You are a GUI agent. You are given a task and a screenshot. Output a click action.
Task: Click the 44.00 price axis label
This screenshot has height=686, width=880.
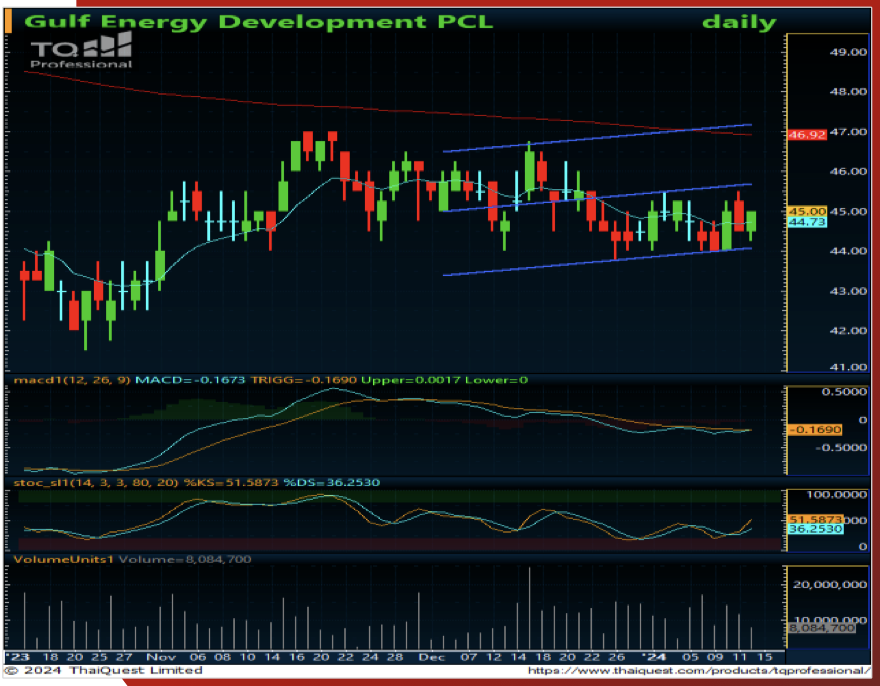pyautogui.click(x=848, y=251)
